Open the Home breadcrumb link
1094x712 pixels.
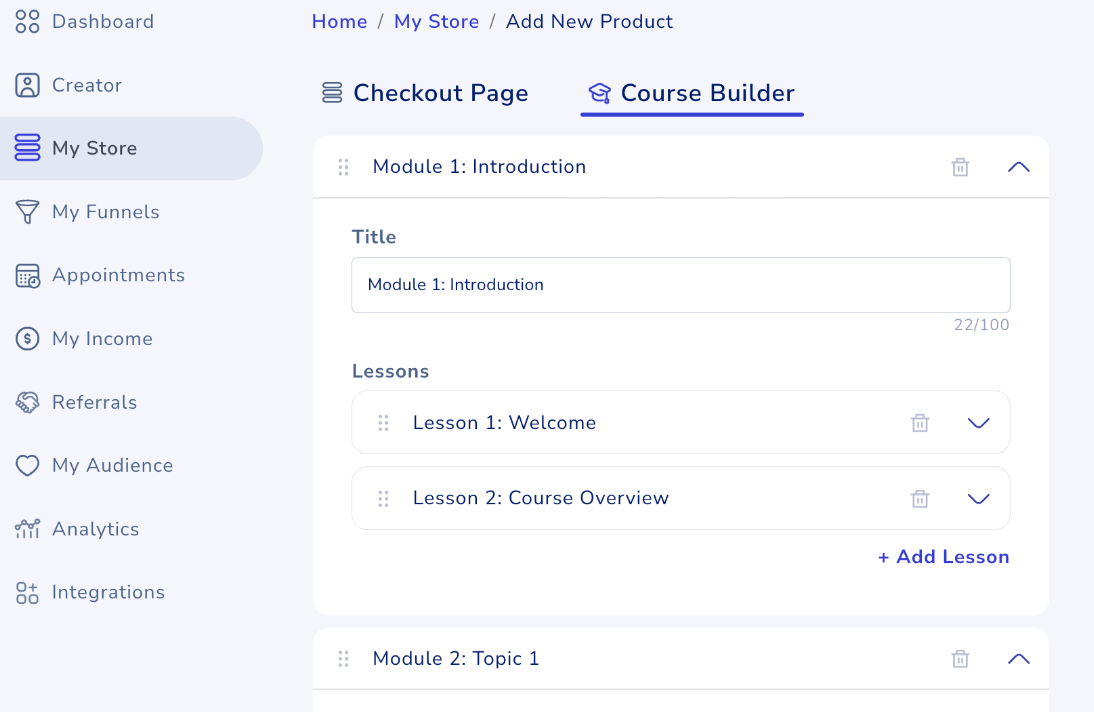pos(339,21)
